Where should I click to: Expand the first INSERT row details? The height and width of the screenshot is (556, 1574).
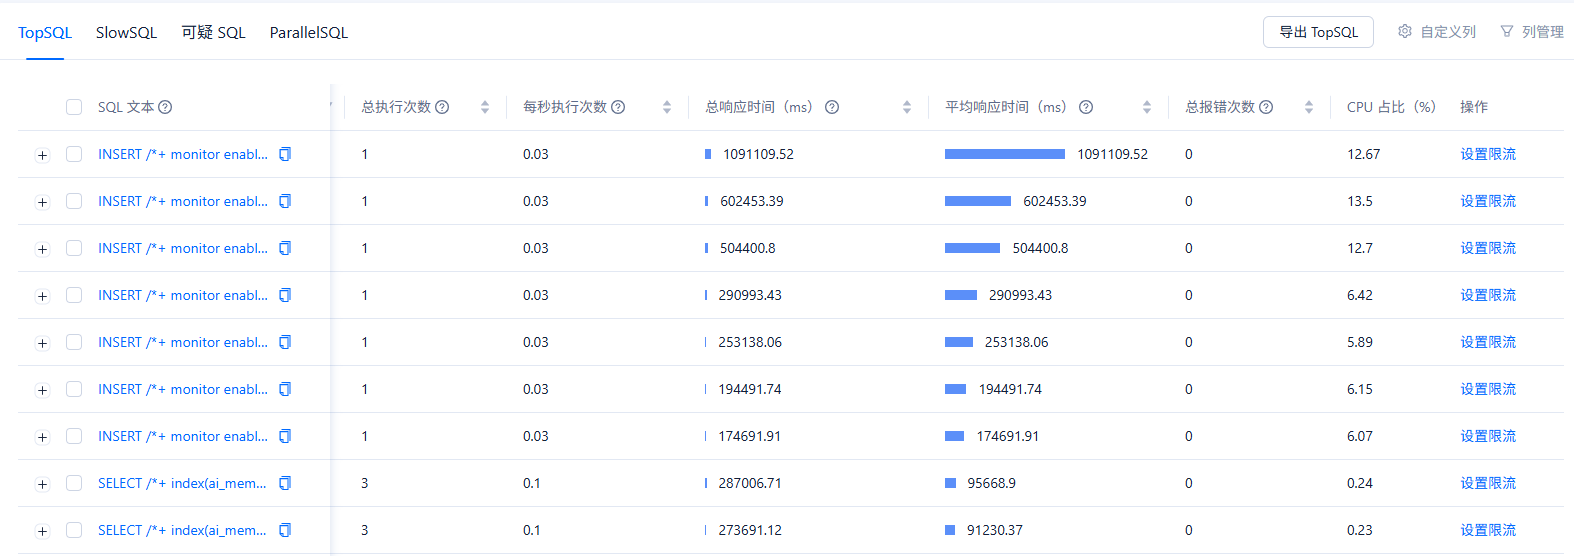point(42,155)
